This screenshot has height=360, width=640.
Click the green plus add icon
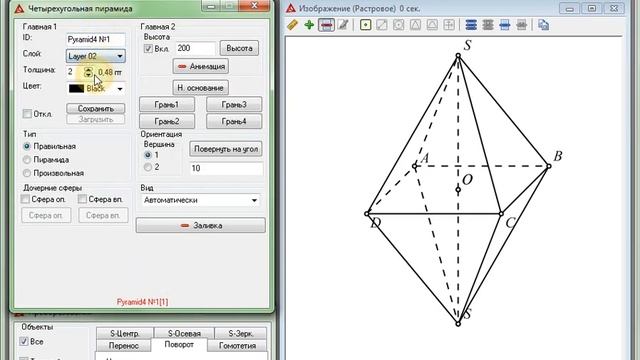(309, 25)
